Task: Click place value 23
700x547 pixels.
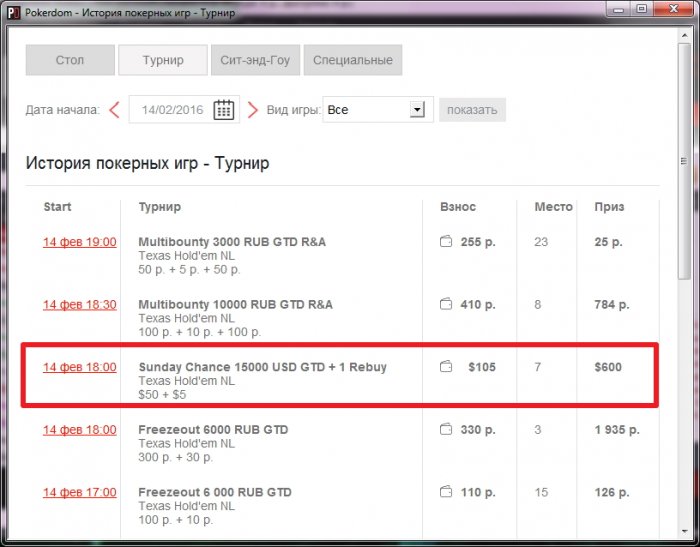Action: point(541,242)
